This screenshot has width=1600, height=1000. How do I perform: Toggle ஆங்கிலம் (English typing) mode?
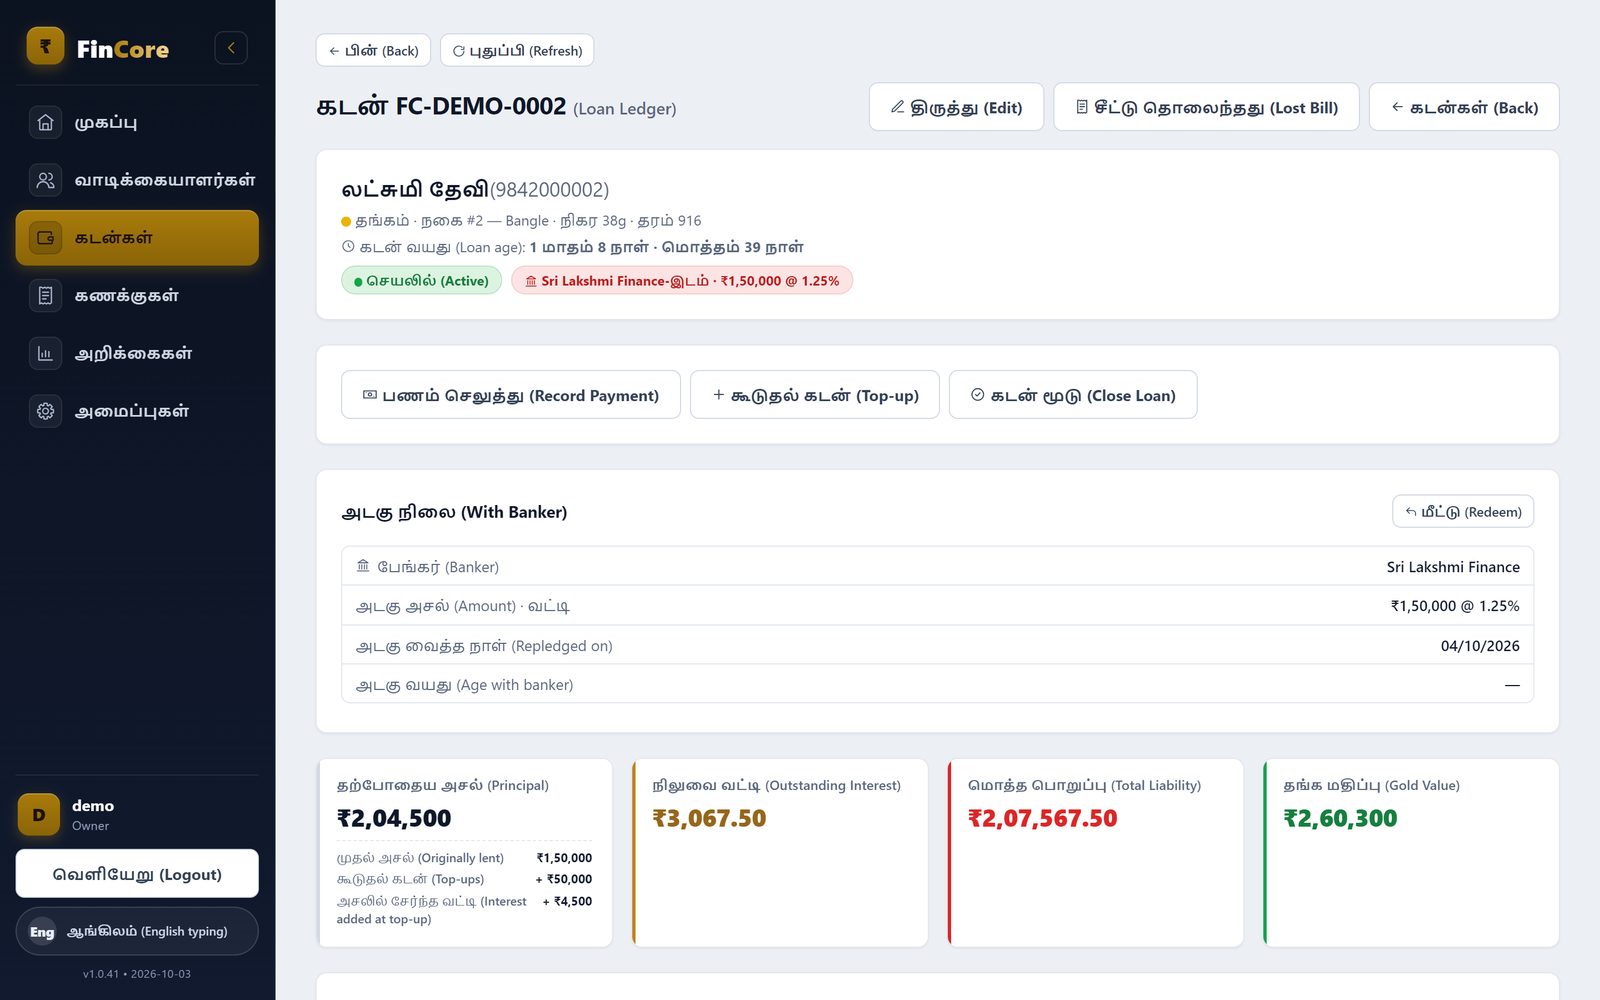point(137,932)
